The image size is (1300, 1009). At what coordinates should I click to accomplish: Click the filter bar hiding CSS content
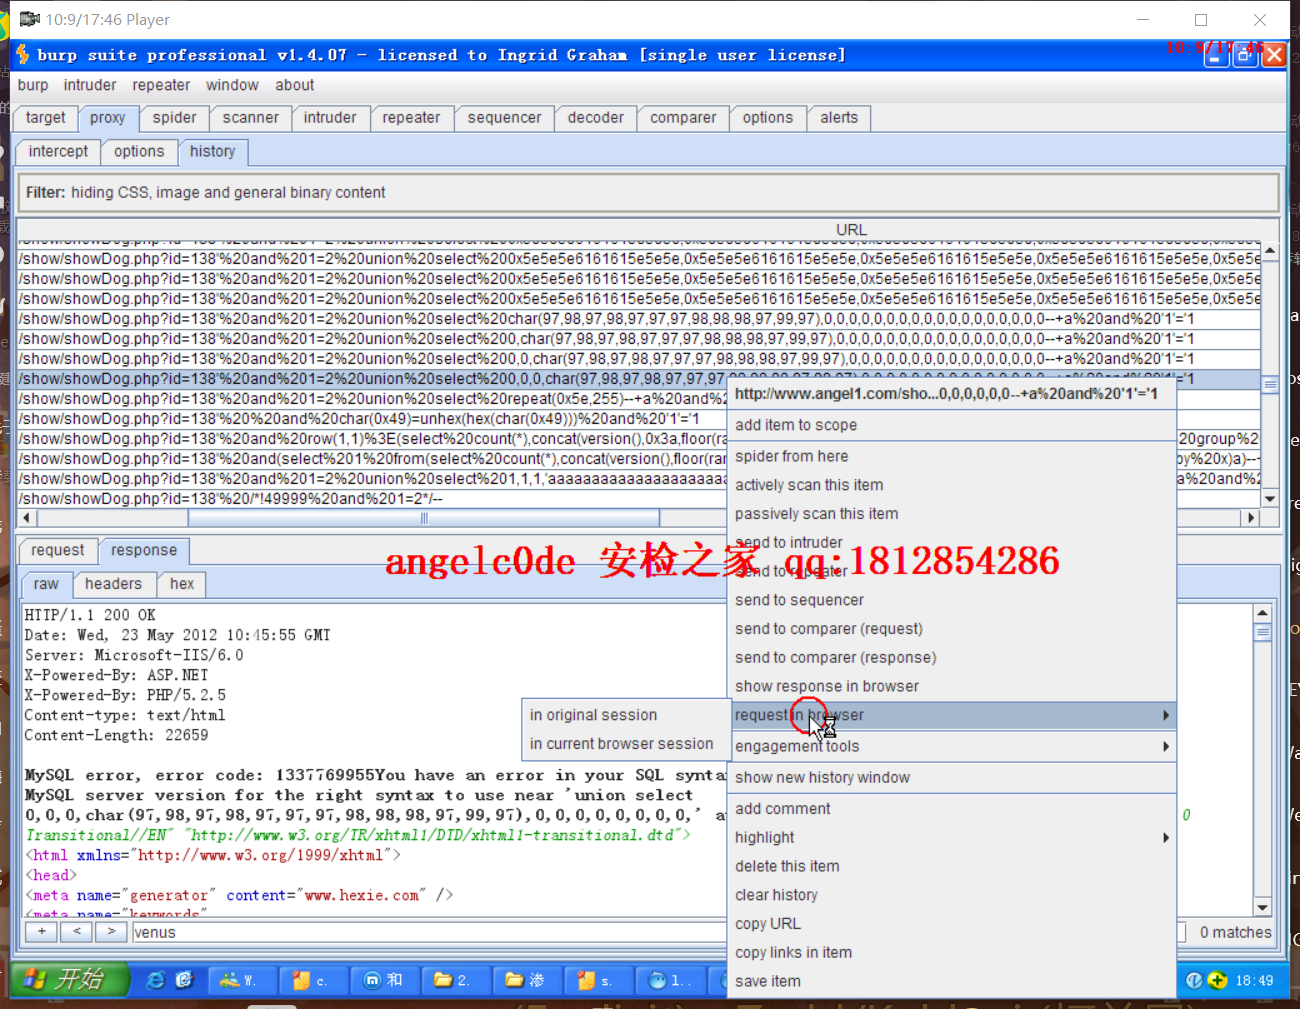click(648, 193)
